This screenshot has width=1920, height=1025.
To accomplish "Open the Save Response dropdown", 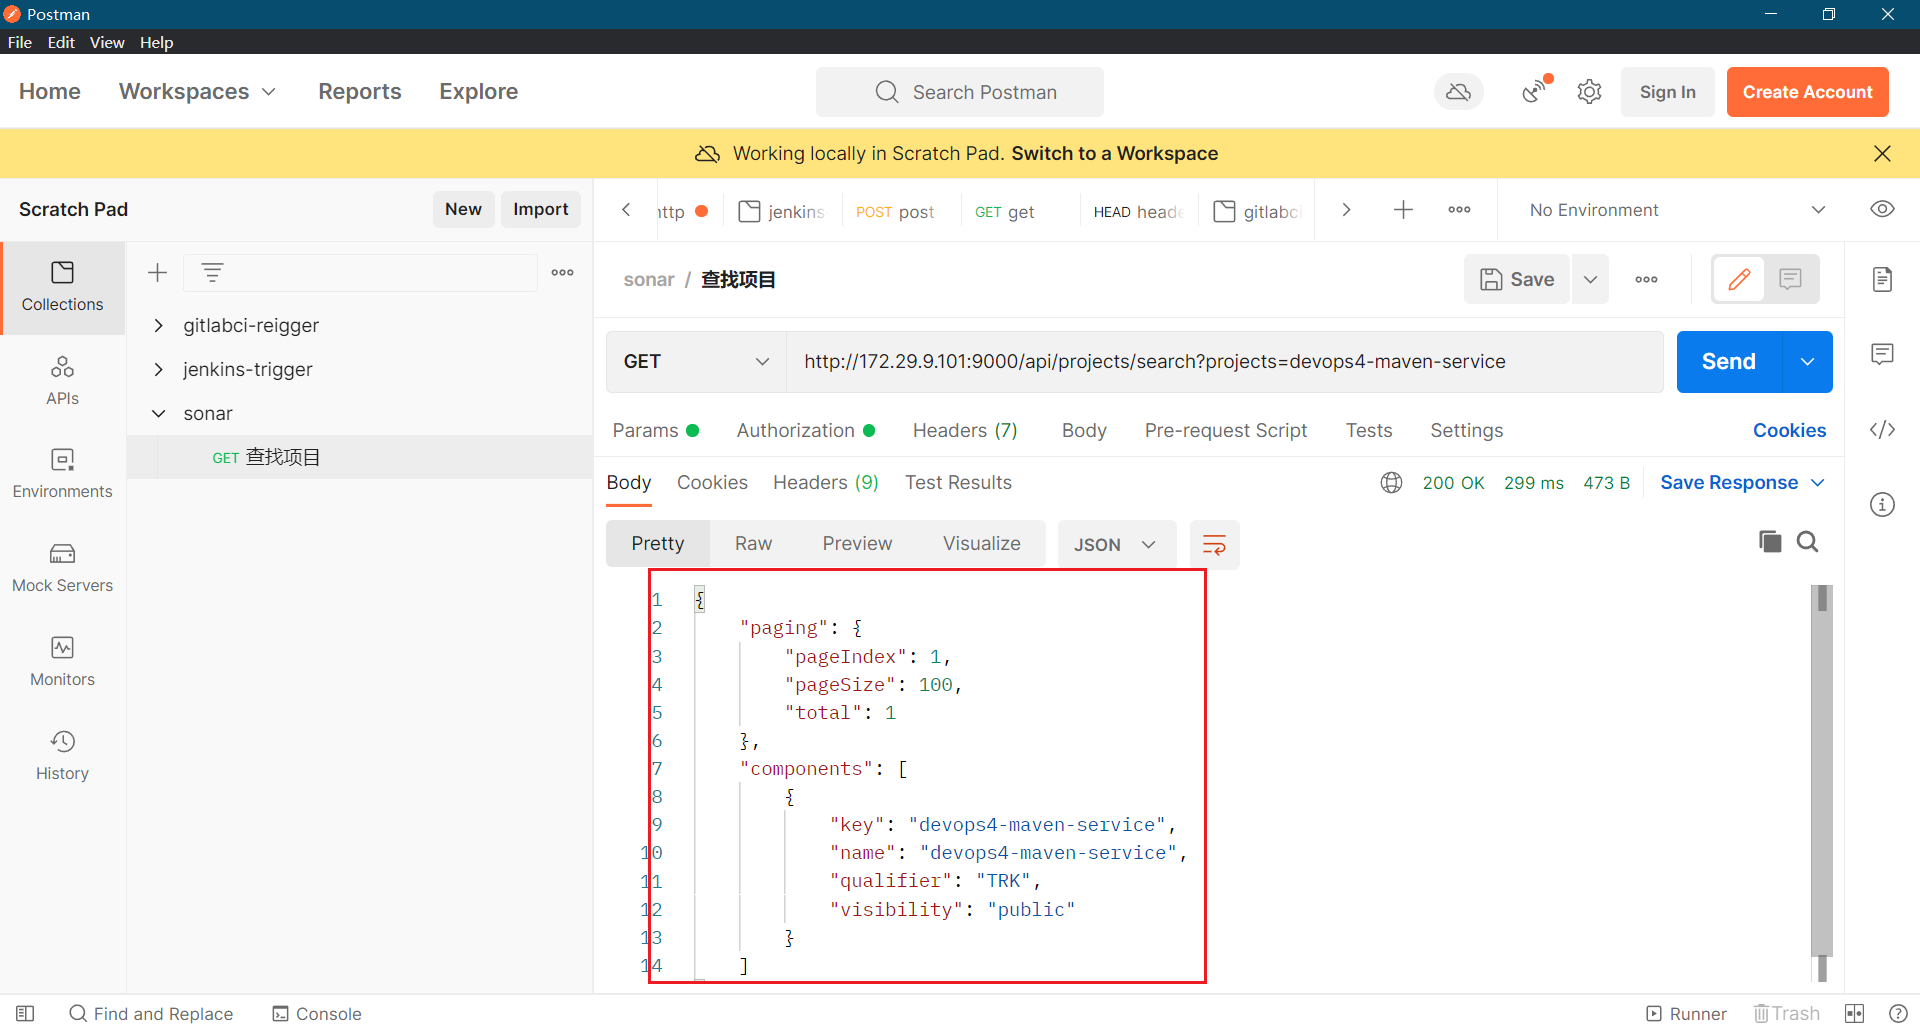I will point(1742,482).
